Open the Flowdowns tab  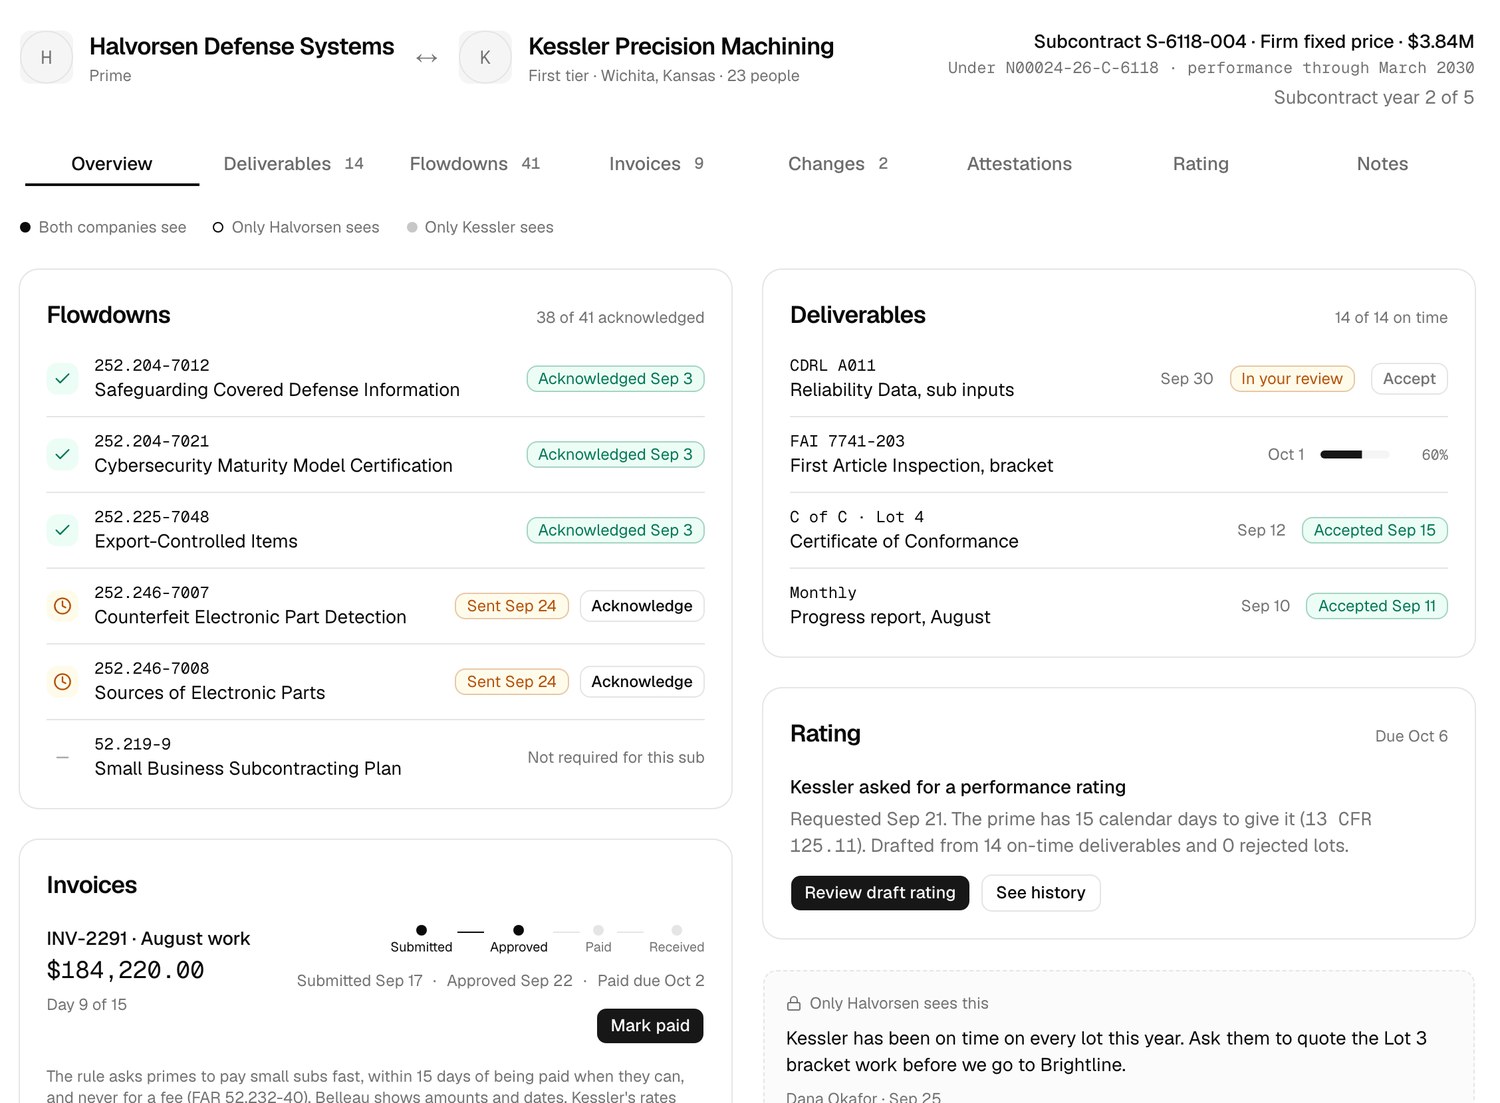[475, 164]
